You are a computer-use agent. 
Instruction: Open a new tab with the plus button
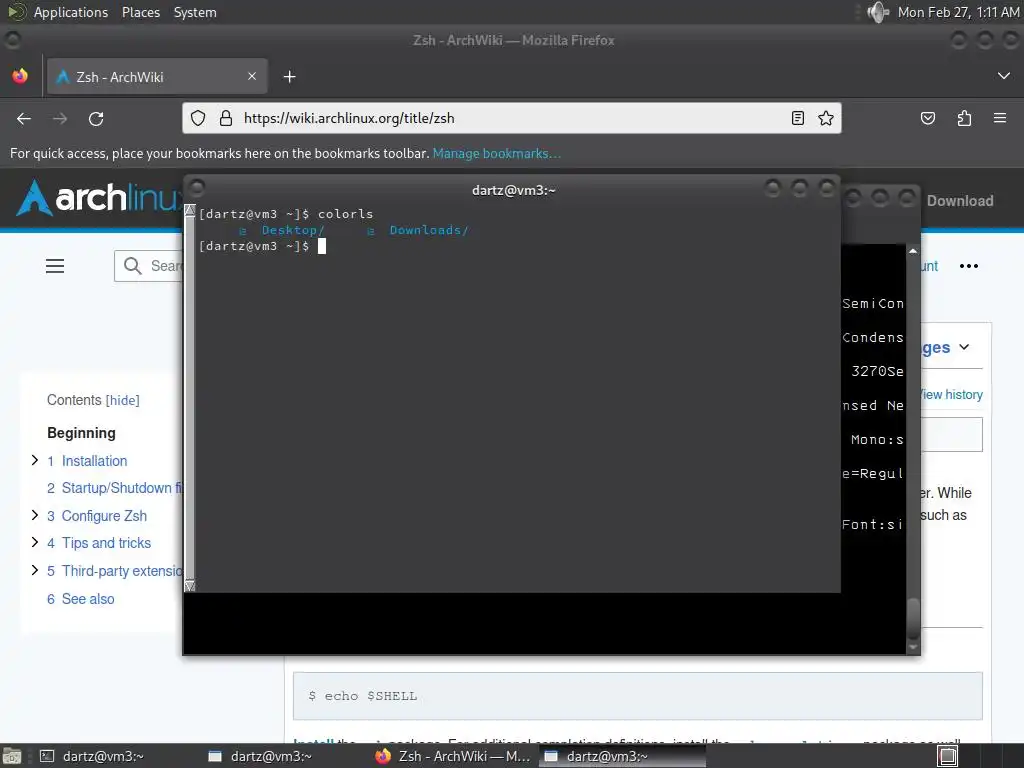pyautogui.click(x=289, y=77)
